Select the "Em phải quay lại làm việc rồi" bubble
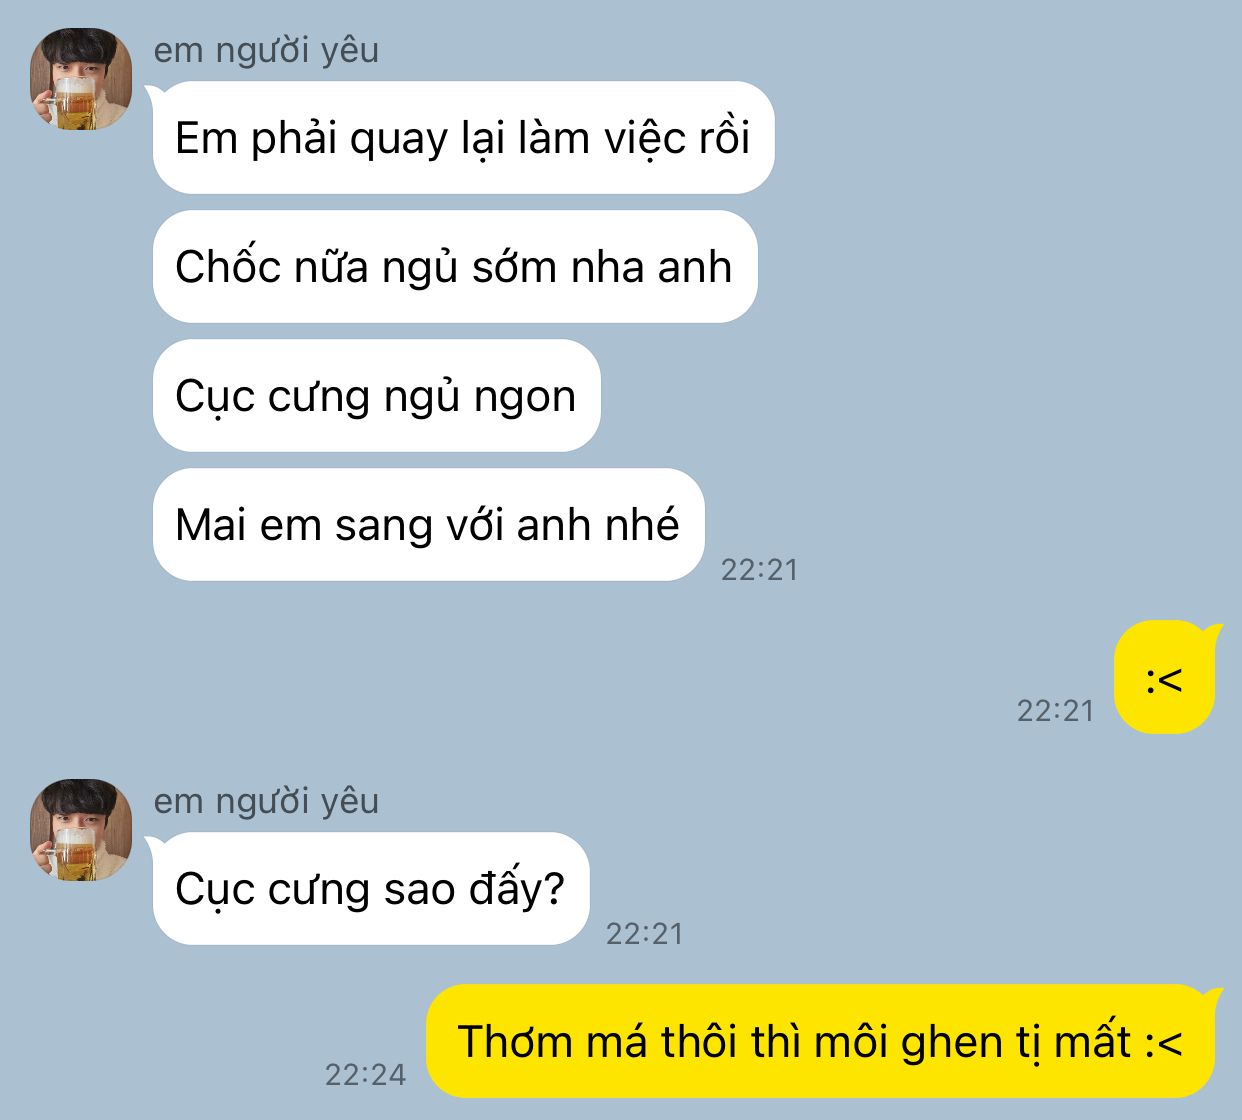 point(463,137)
